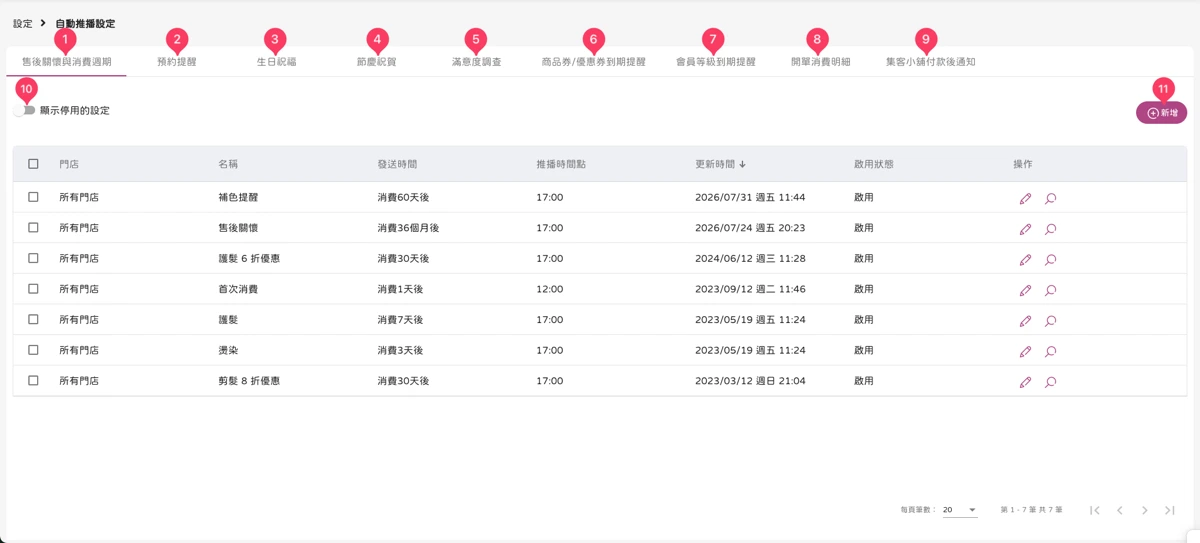Edit the 燙染 row with pencil icon
The width and height of the screenshot is (1200, 543).
(1025, 351)
